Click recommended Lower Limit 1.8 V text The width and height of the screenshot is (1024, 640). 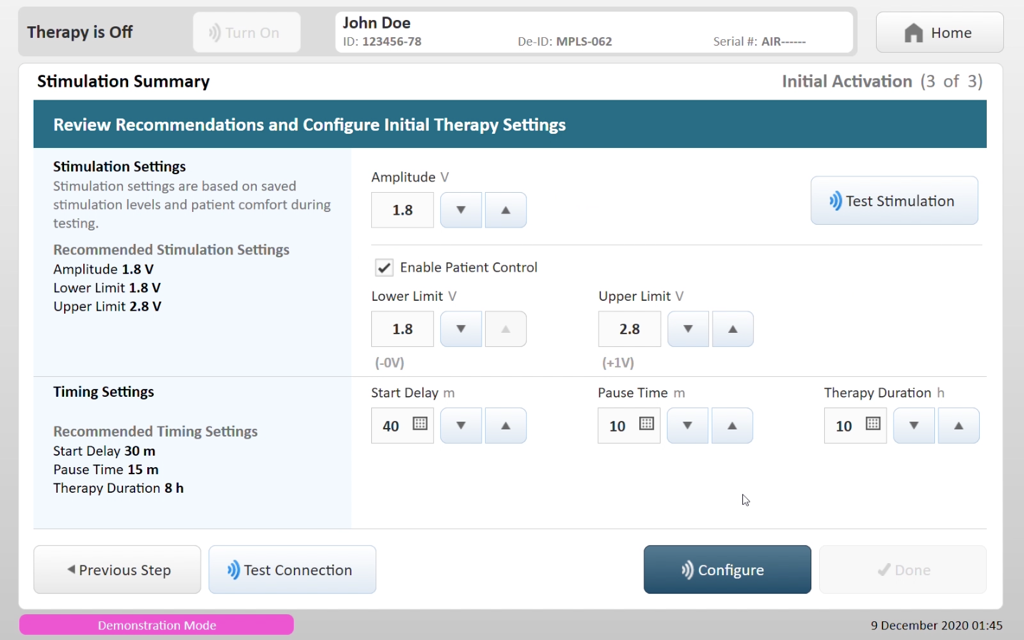(107, 288)
